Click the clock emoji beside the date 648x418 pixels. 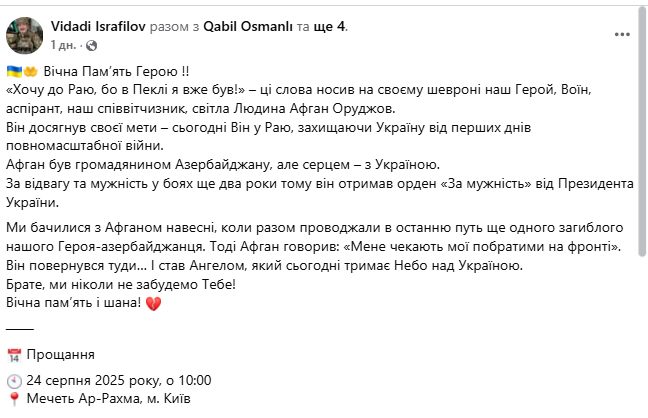[x=14, y=381]
